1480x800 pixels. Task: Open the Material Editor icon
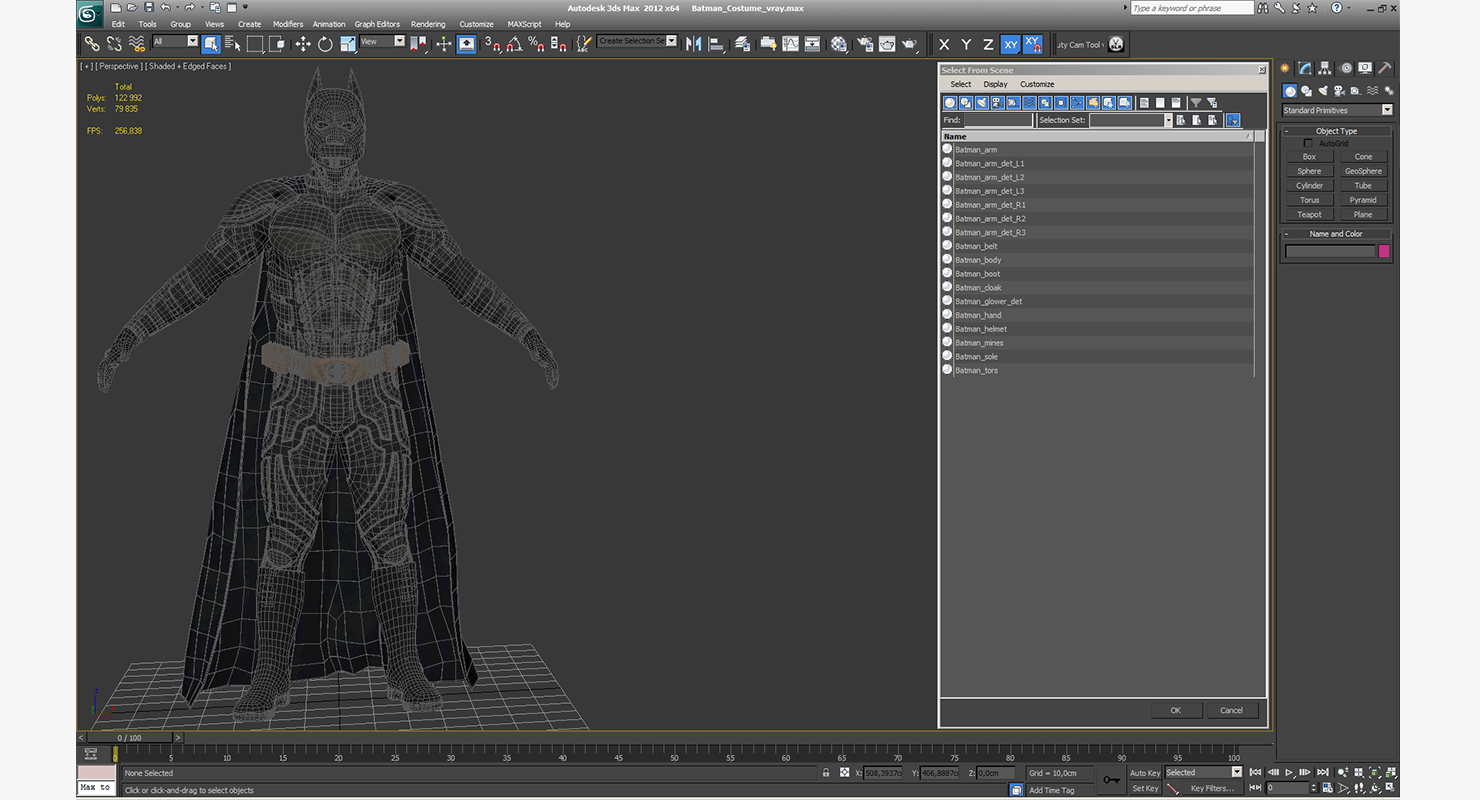coord(839,44)
